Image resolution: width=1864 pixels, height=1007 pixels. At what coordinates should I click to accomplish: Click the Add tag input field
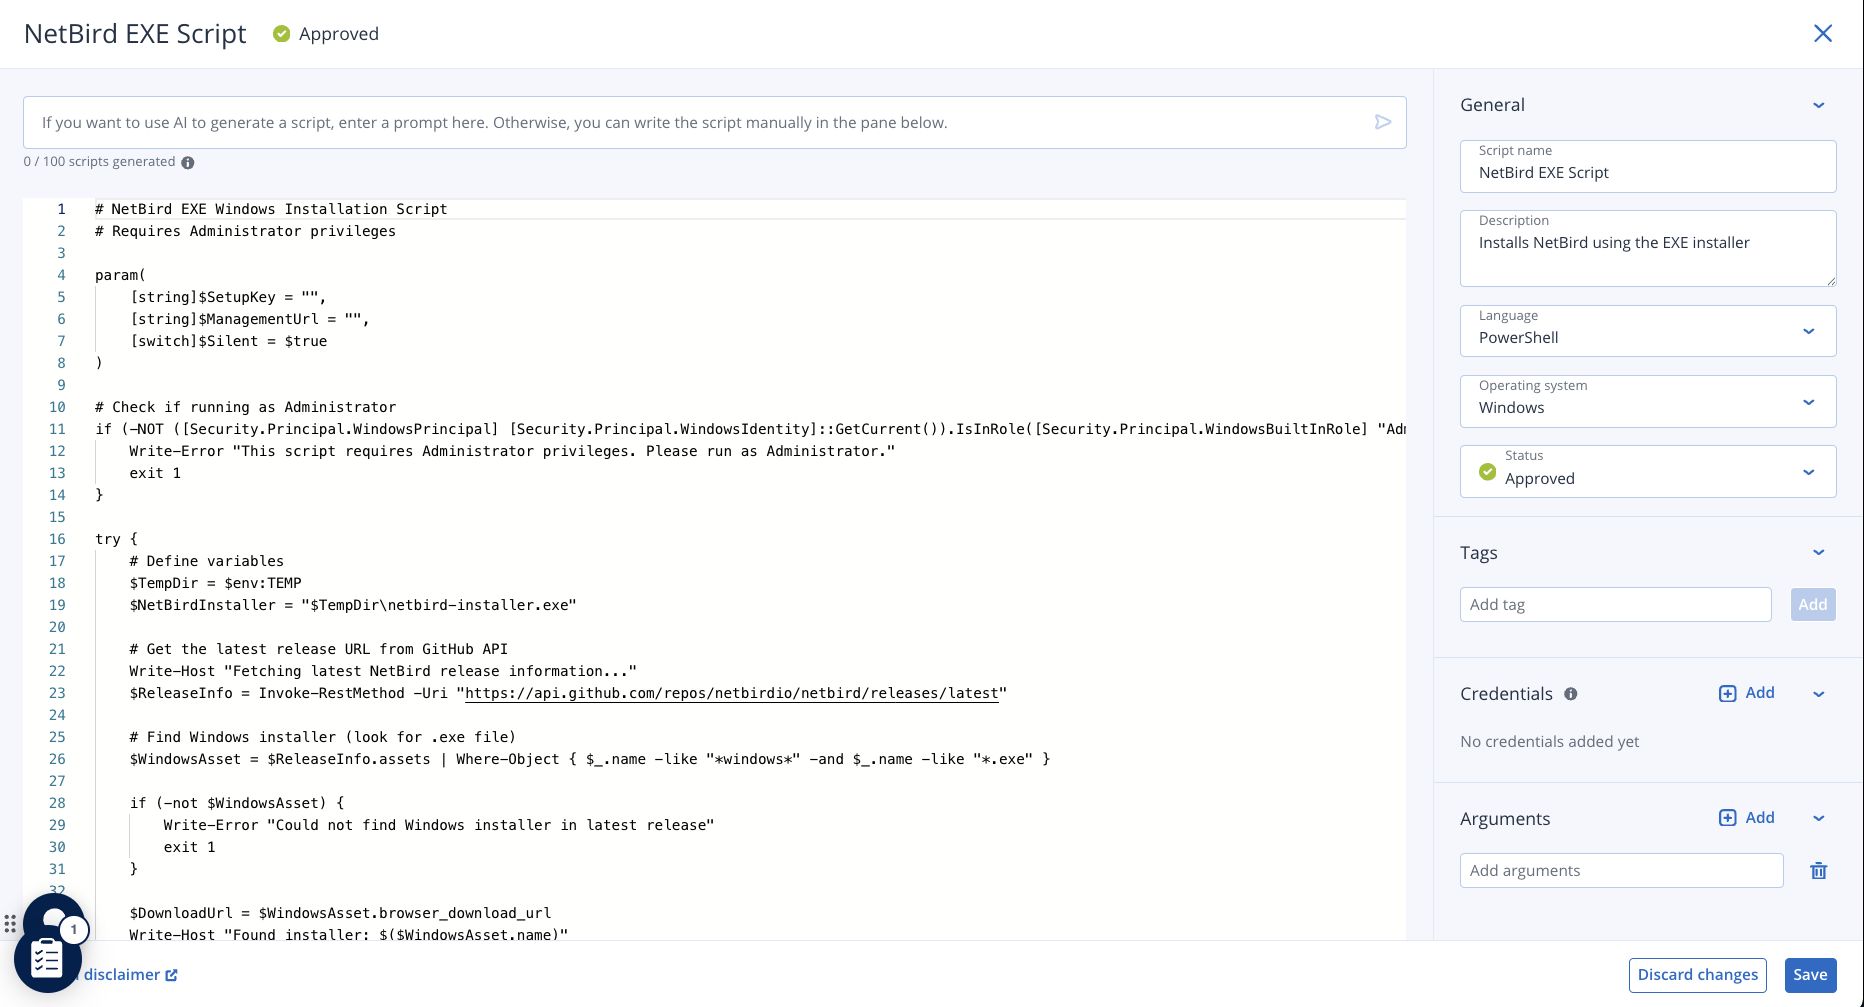click(x=1615, y=605)
